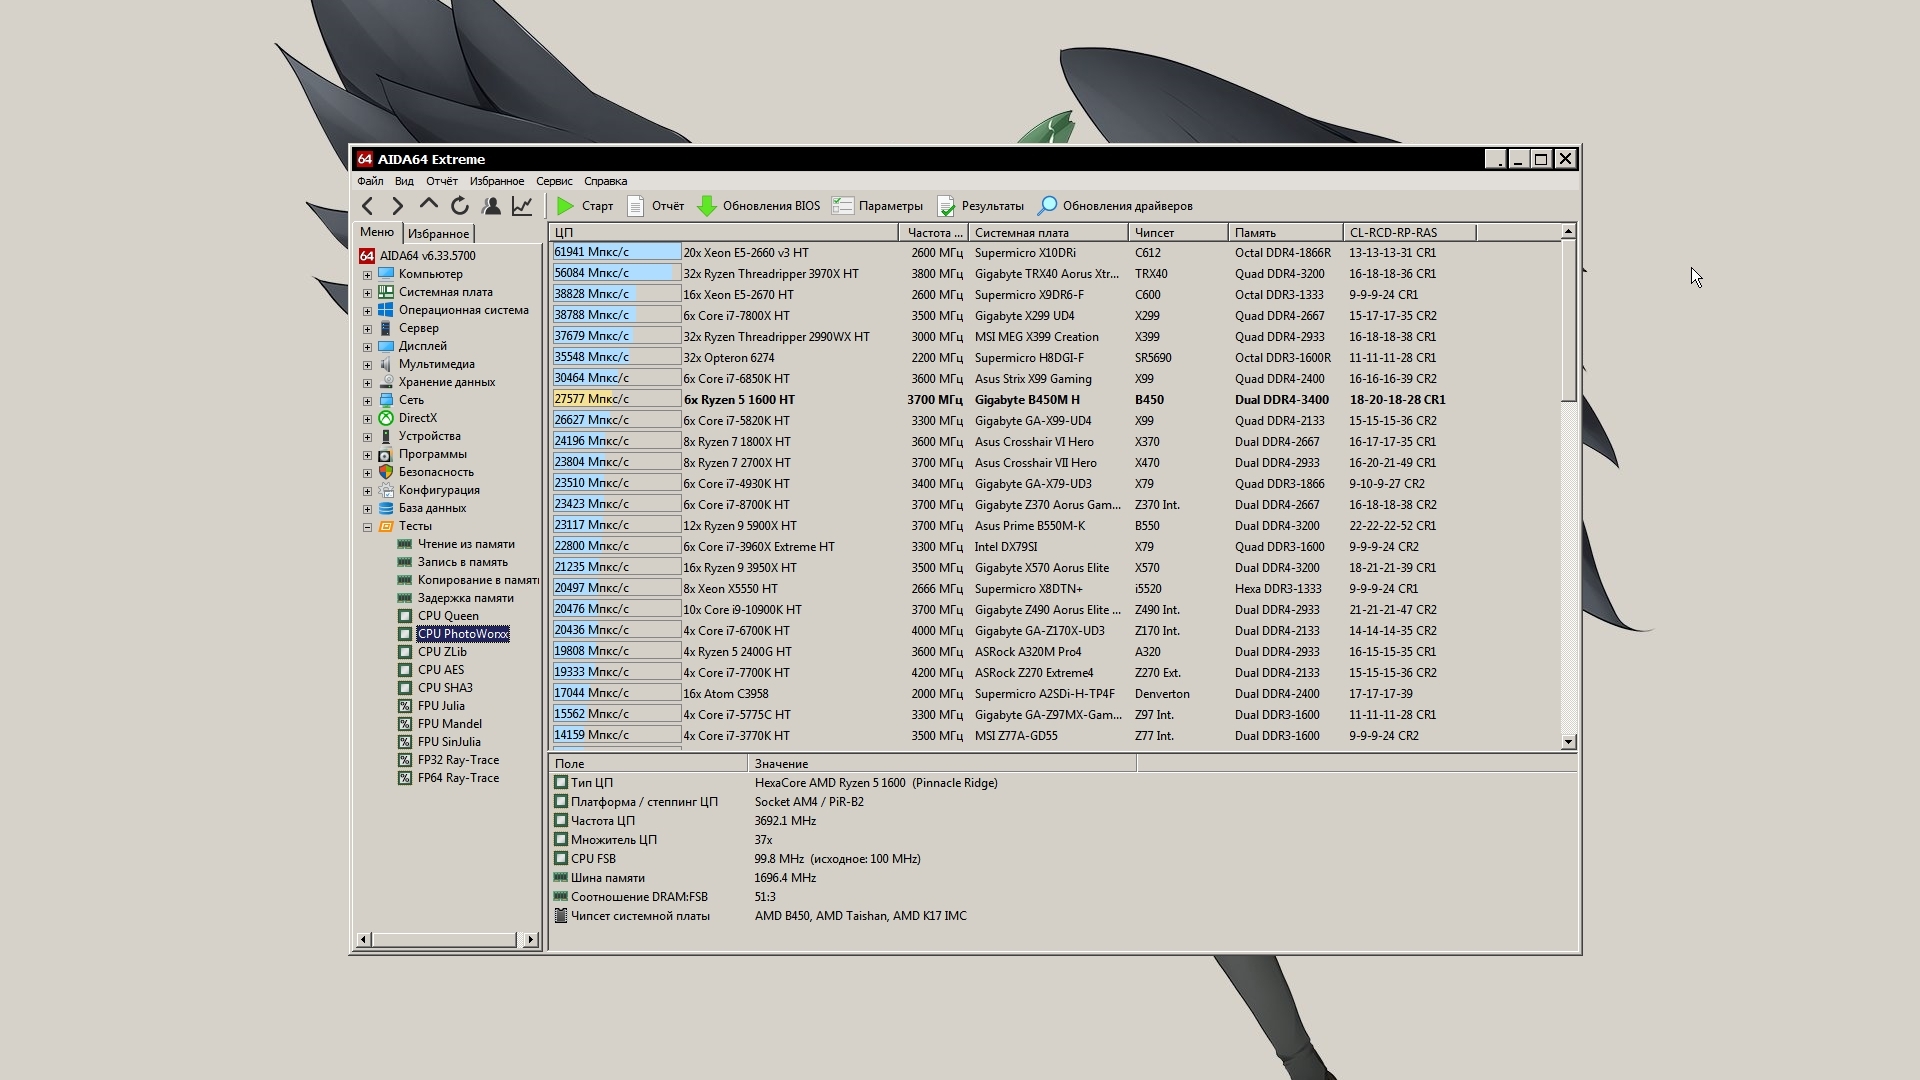The height and width of the screenshot is (1080, 1920).
Task: Expand the Системная плата tree node
Action: 367,293
